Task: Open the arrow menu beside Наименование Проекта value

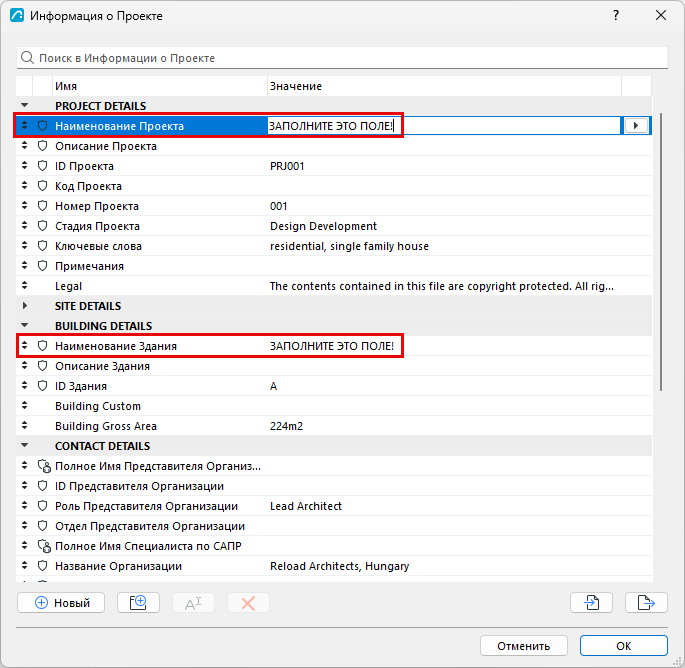Action: coord(636,126)
